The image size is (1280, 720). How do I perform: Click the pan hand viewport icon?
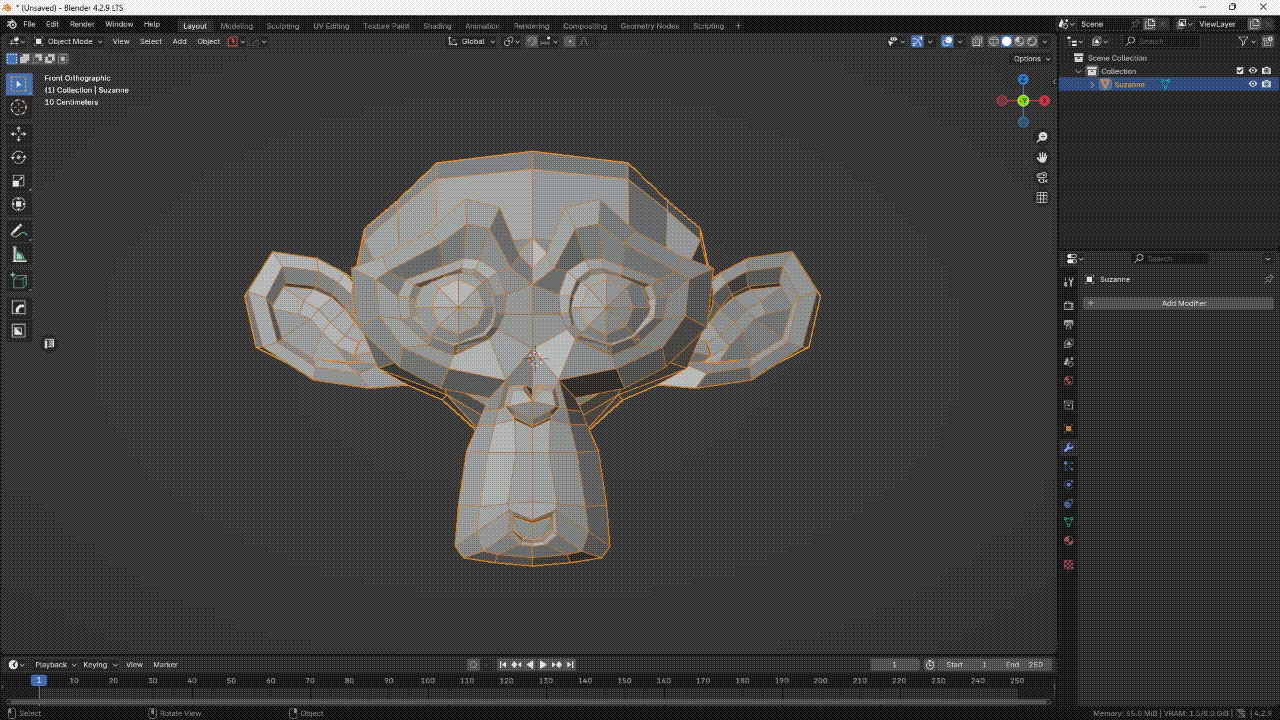tap(1041, 157)
